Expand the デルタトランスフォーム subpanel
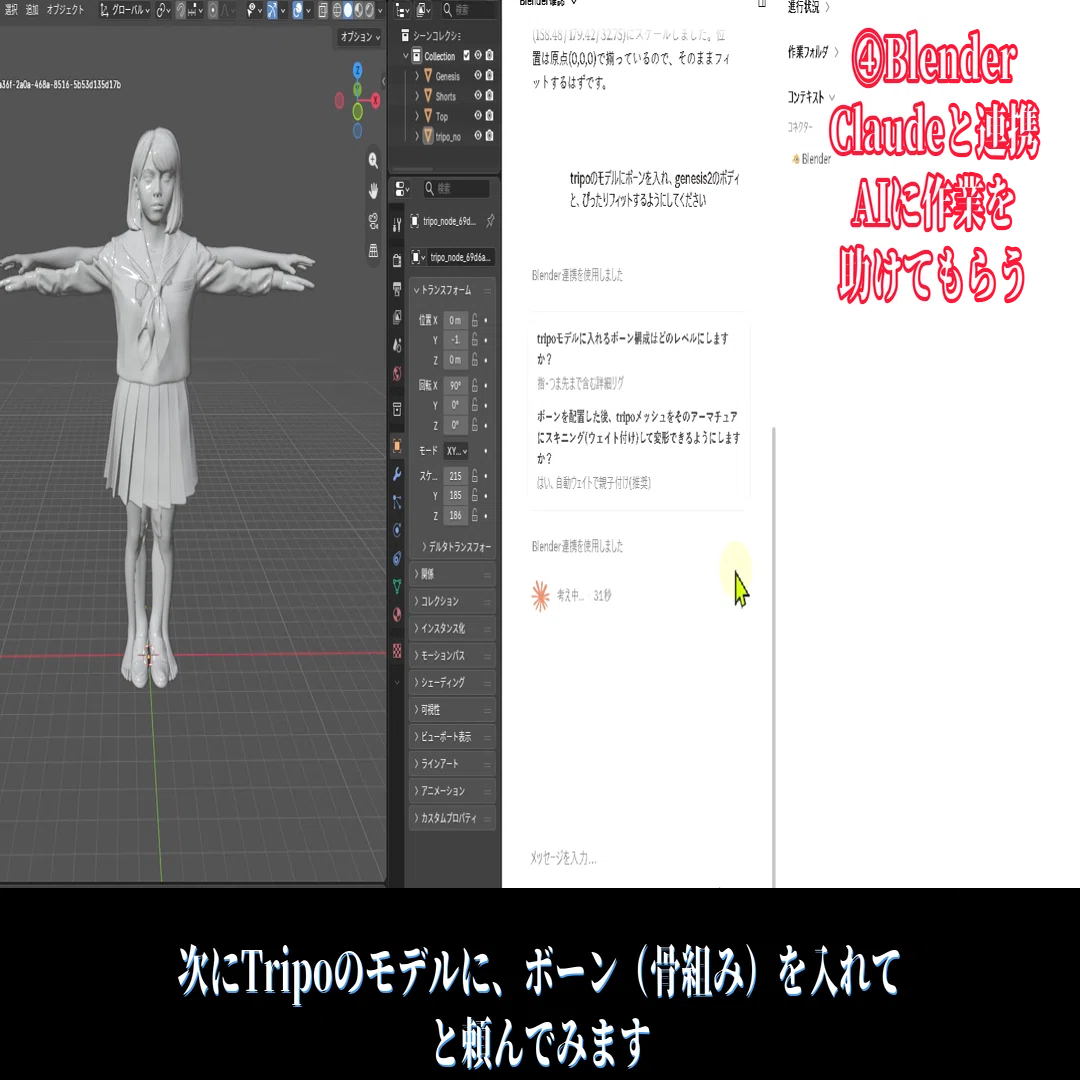1080x1080 pixels. pos(456,547)
